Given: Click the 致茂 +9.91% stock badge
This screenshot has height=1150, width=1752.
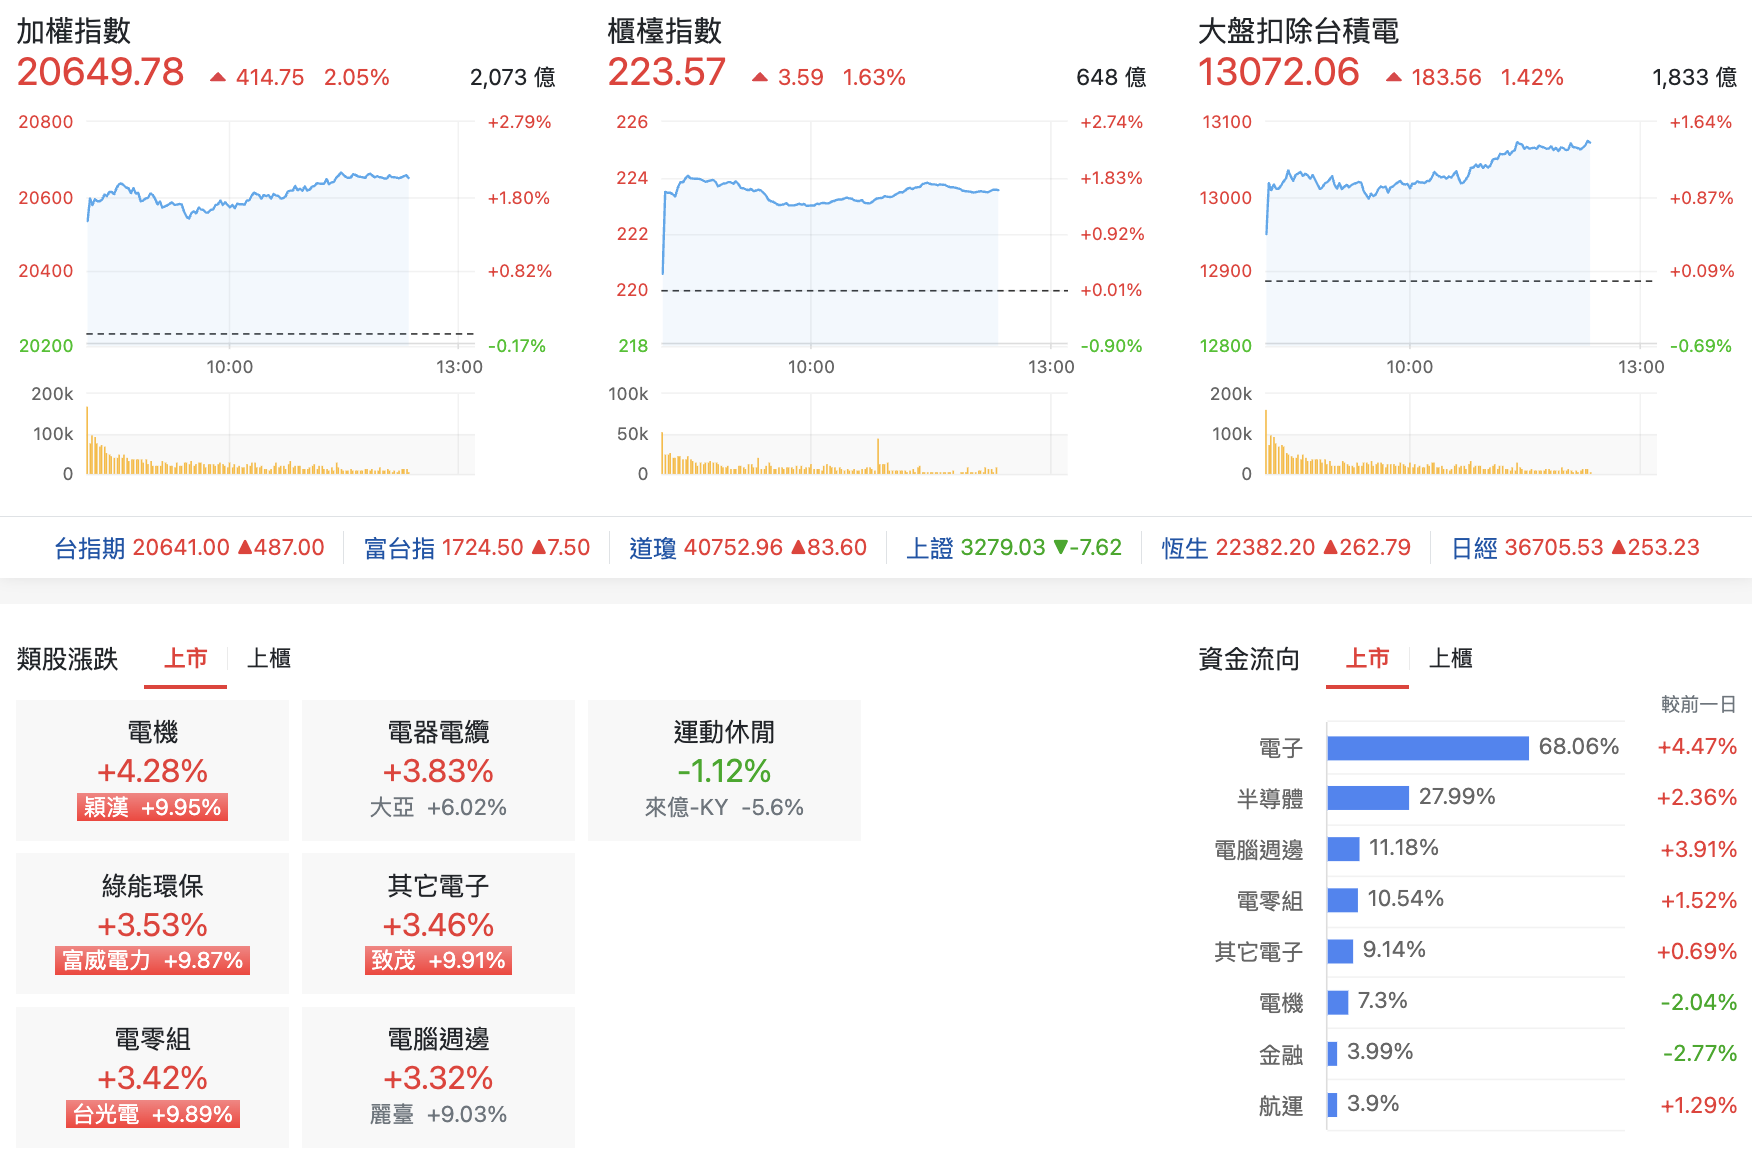Looking at the screenshot, I should pos(438,960).
